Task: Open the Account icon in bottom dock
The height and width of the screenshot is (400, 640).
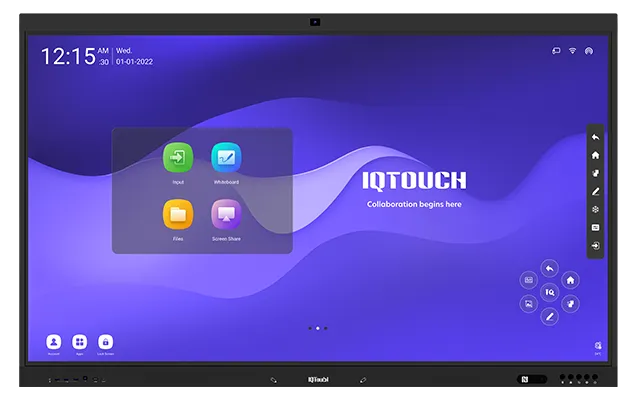Action: pos(53,342)
